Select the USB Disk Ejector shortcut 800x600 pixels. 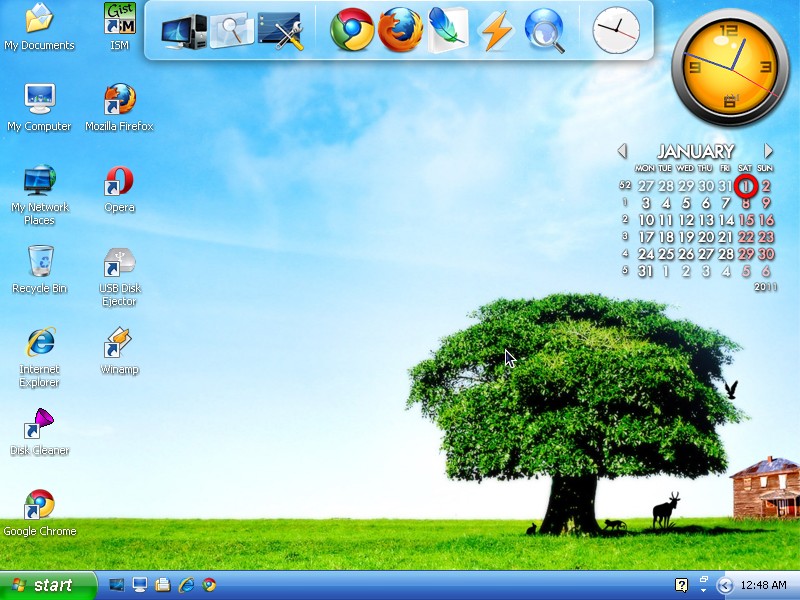[119, 277]
